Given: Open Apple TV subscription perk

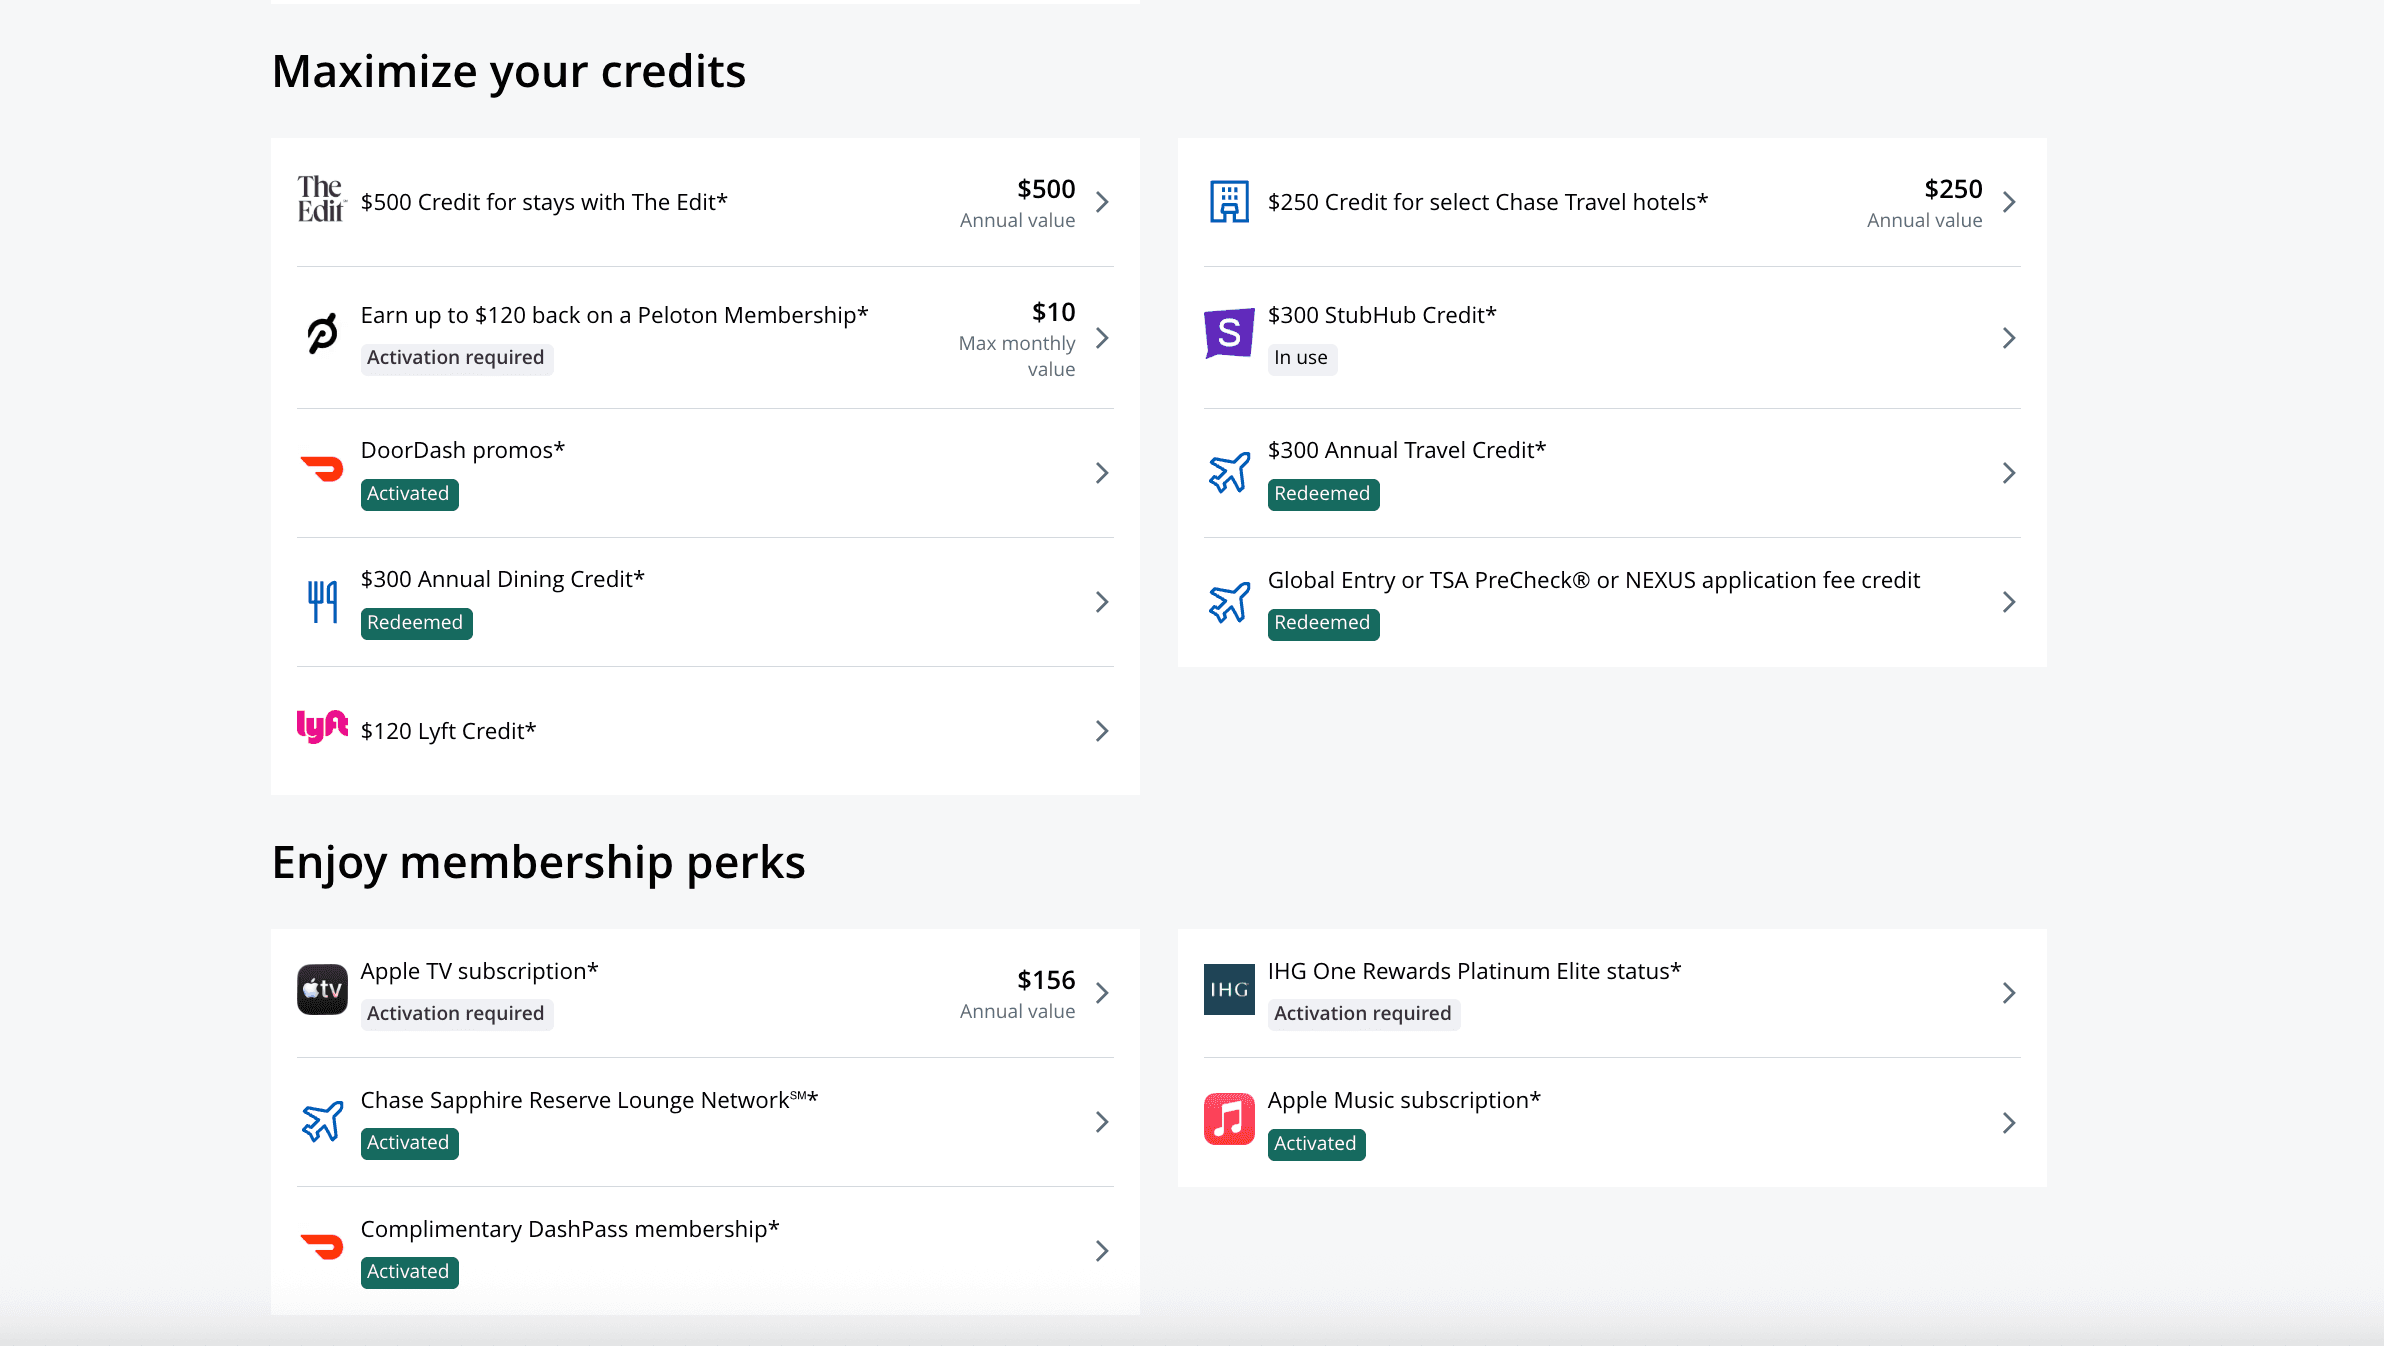Looking at the screenshot, I should pyautogui.click(x=705, y=993).
